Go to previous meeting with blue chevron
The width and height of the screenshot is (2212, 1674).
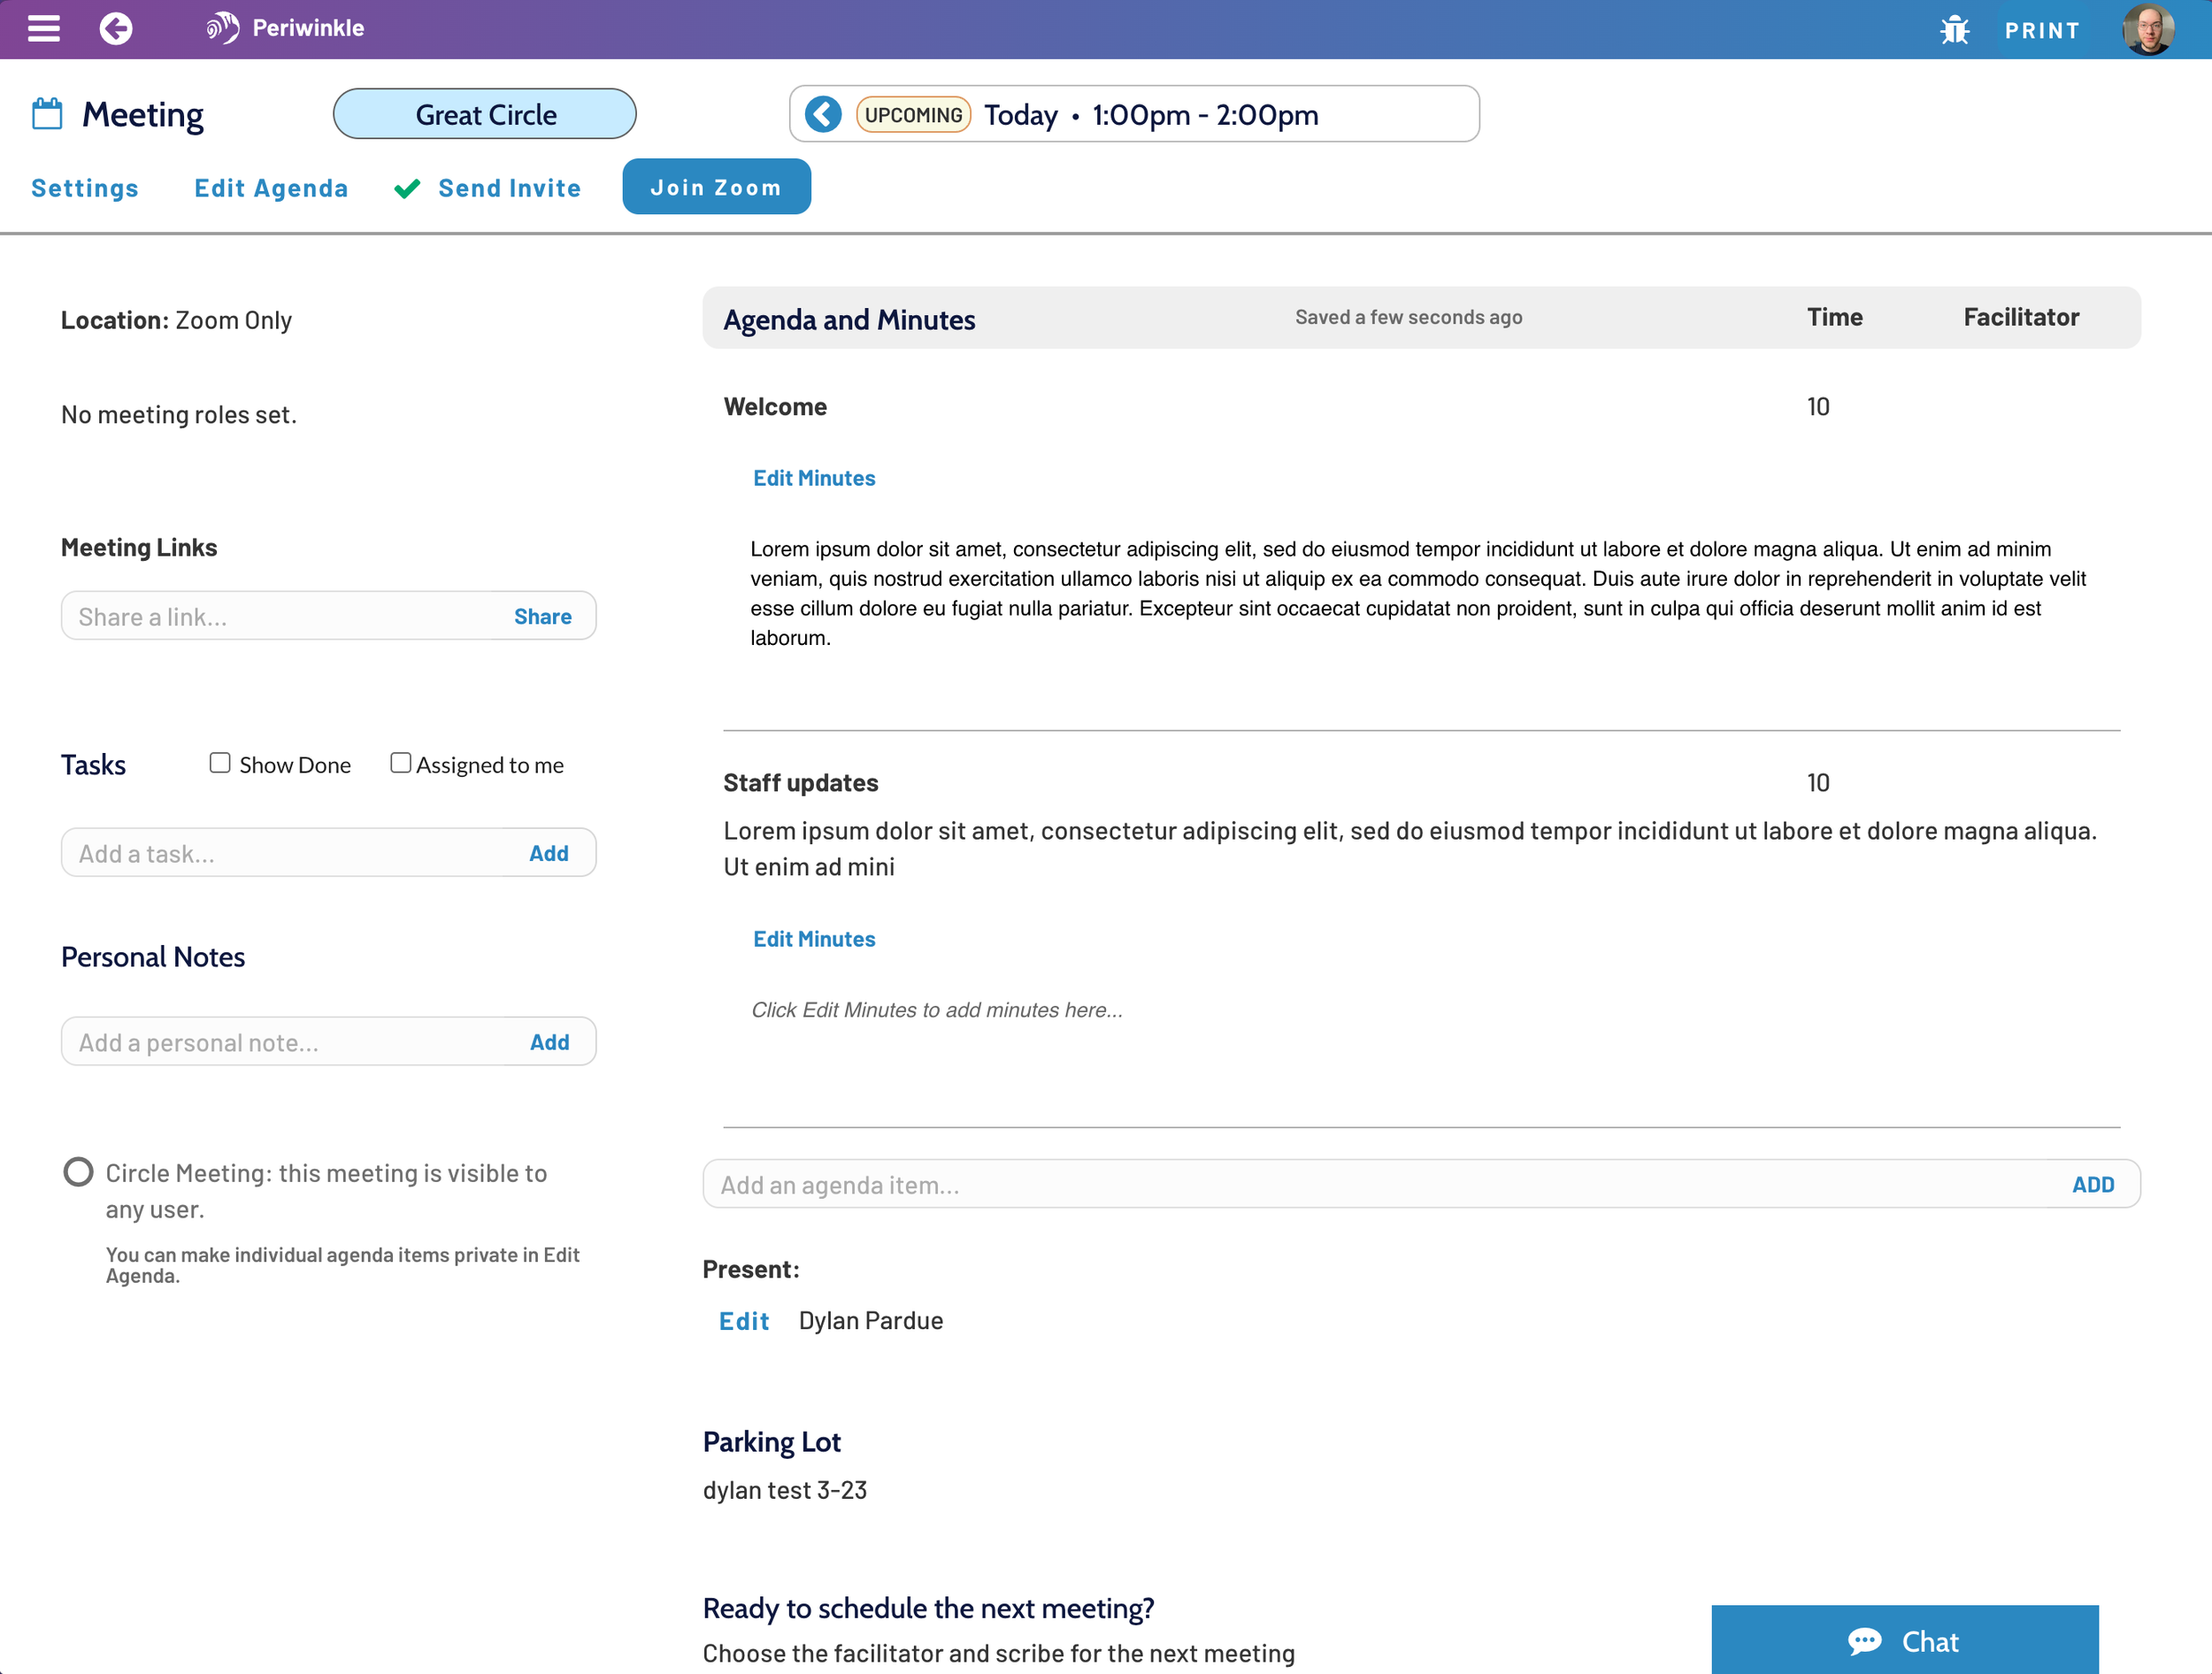(x=823, y=114)
